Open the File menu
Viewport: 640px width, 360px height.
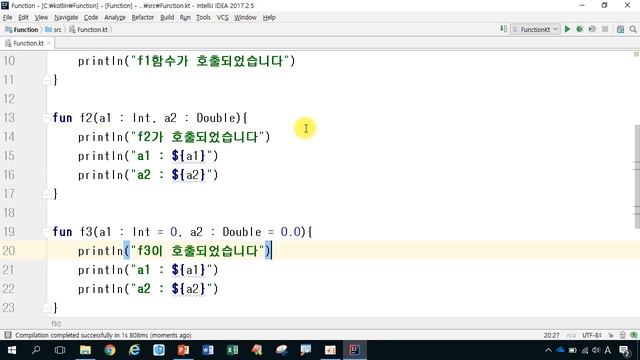coord(8,18)
